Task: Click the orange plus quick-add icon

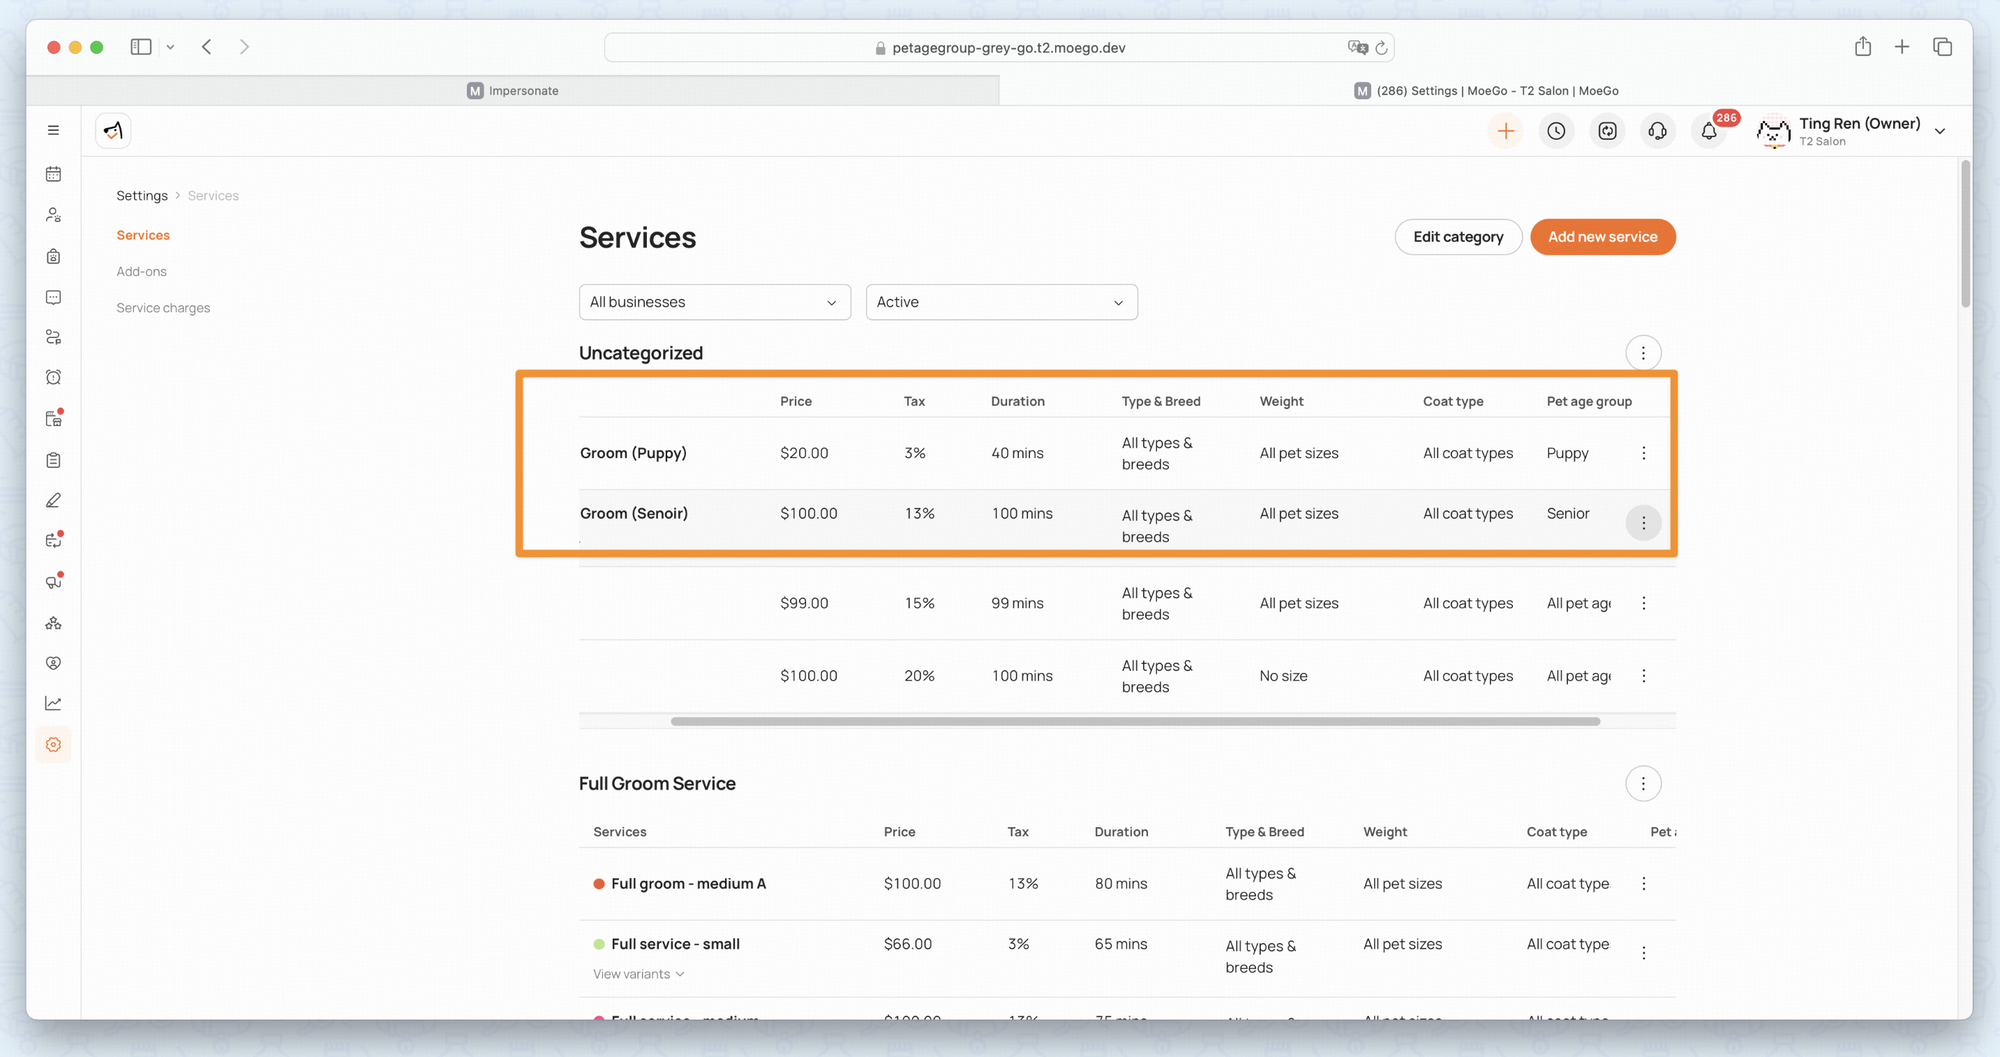Action: (1505, 131)
